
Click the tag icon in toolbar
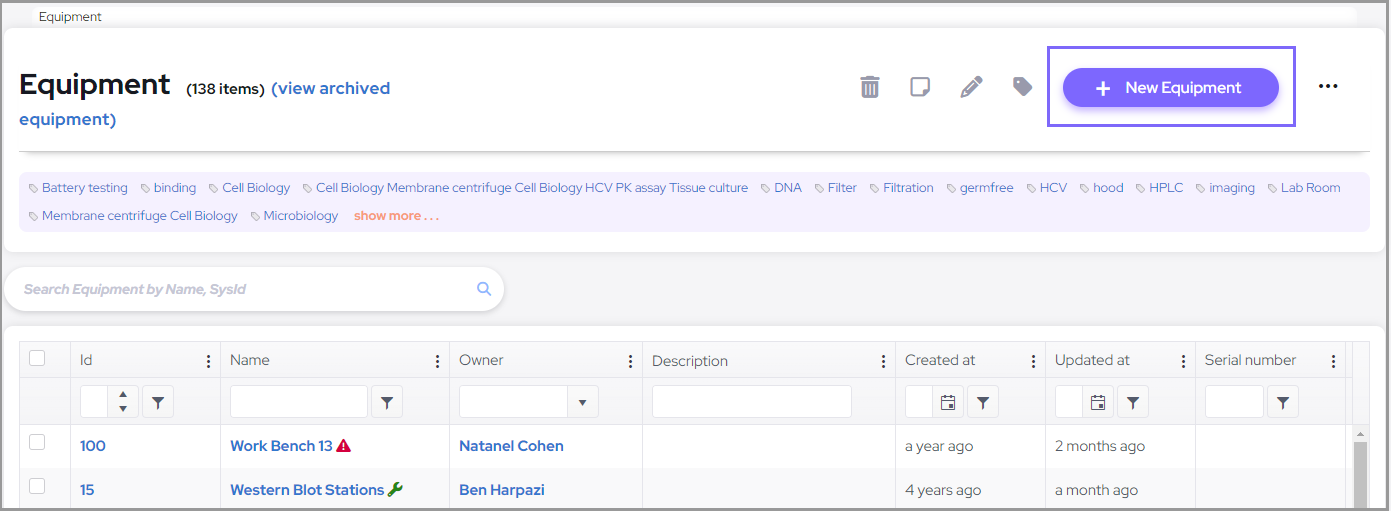click(x=1022, y=87)
